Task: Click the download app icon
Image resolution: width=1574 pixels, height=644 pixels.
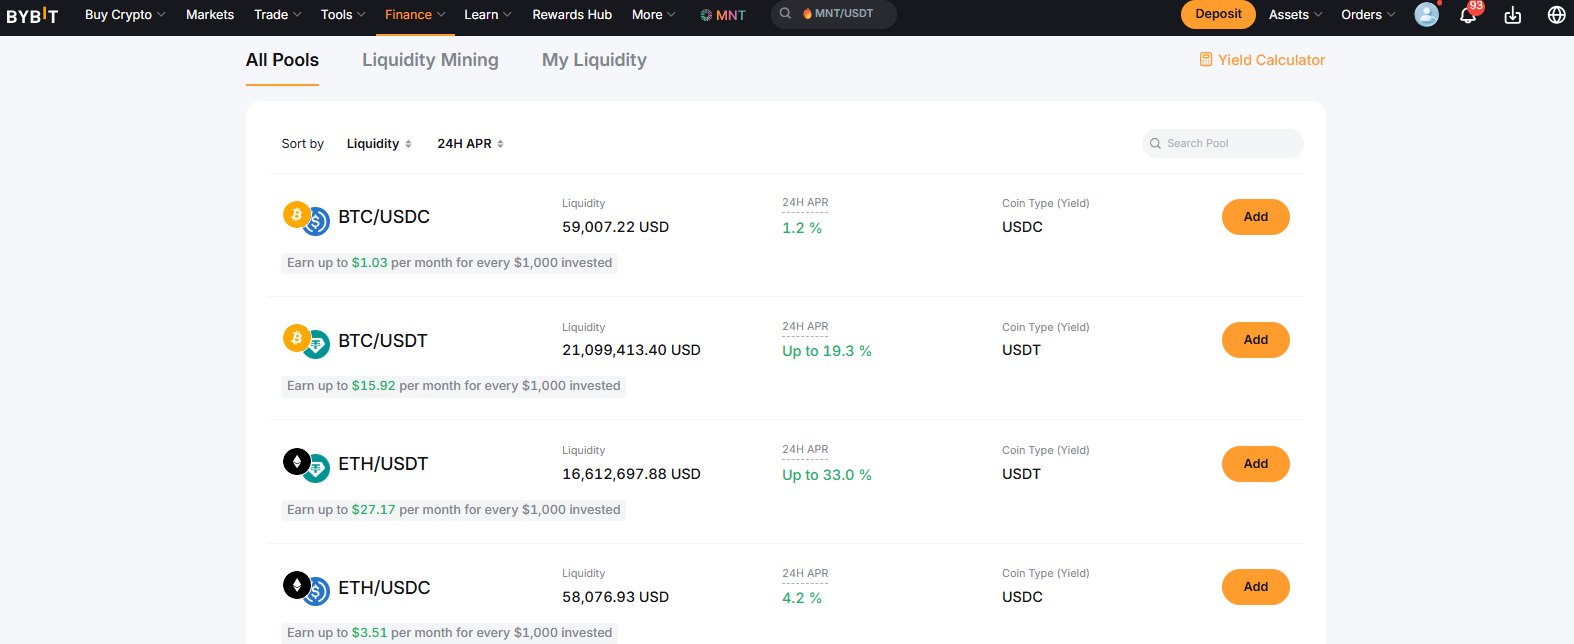Action: 1513,15
